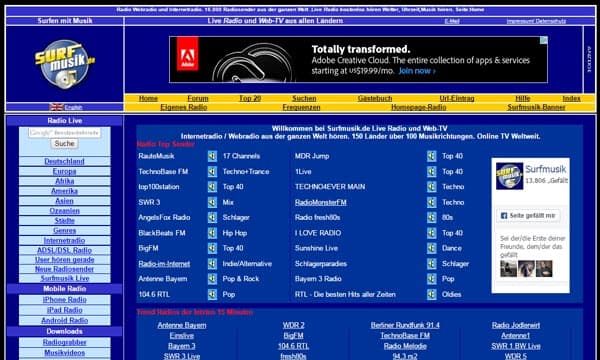600x360 pixels.
Task: Open Musikvideos sidebar link
Action: click(64, 353)
